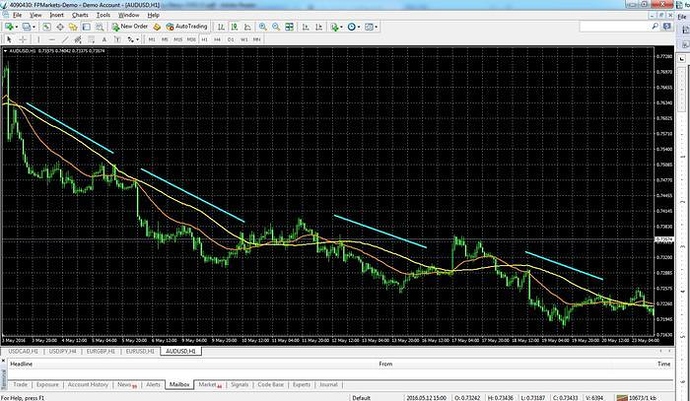Toggle the Navigator panel icon

(73, 27)
